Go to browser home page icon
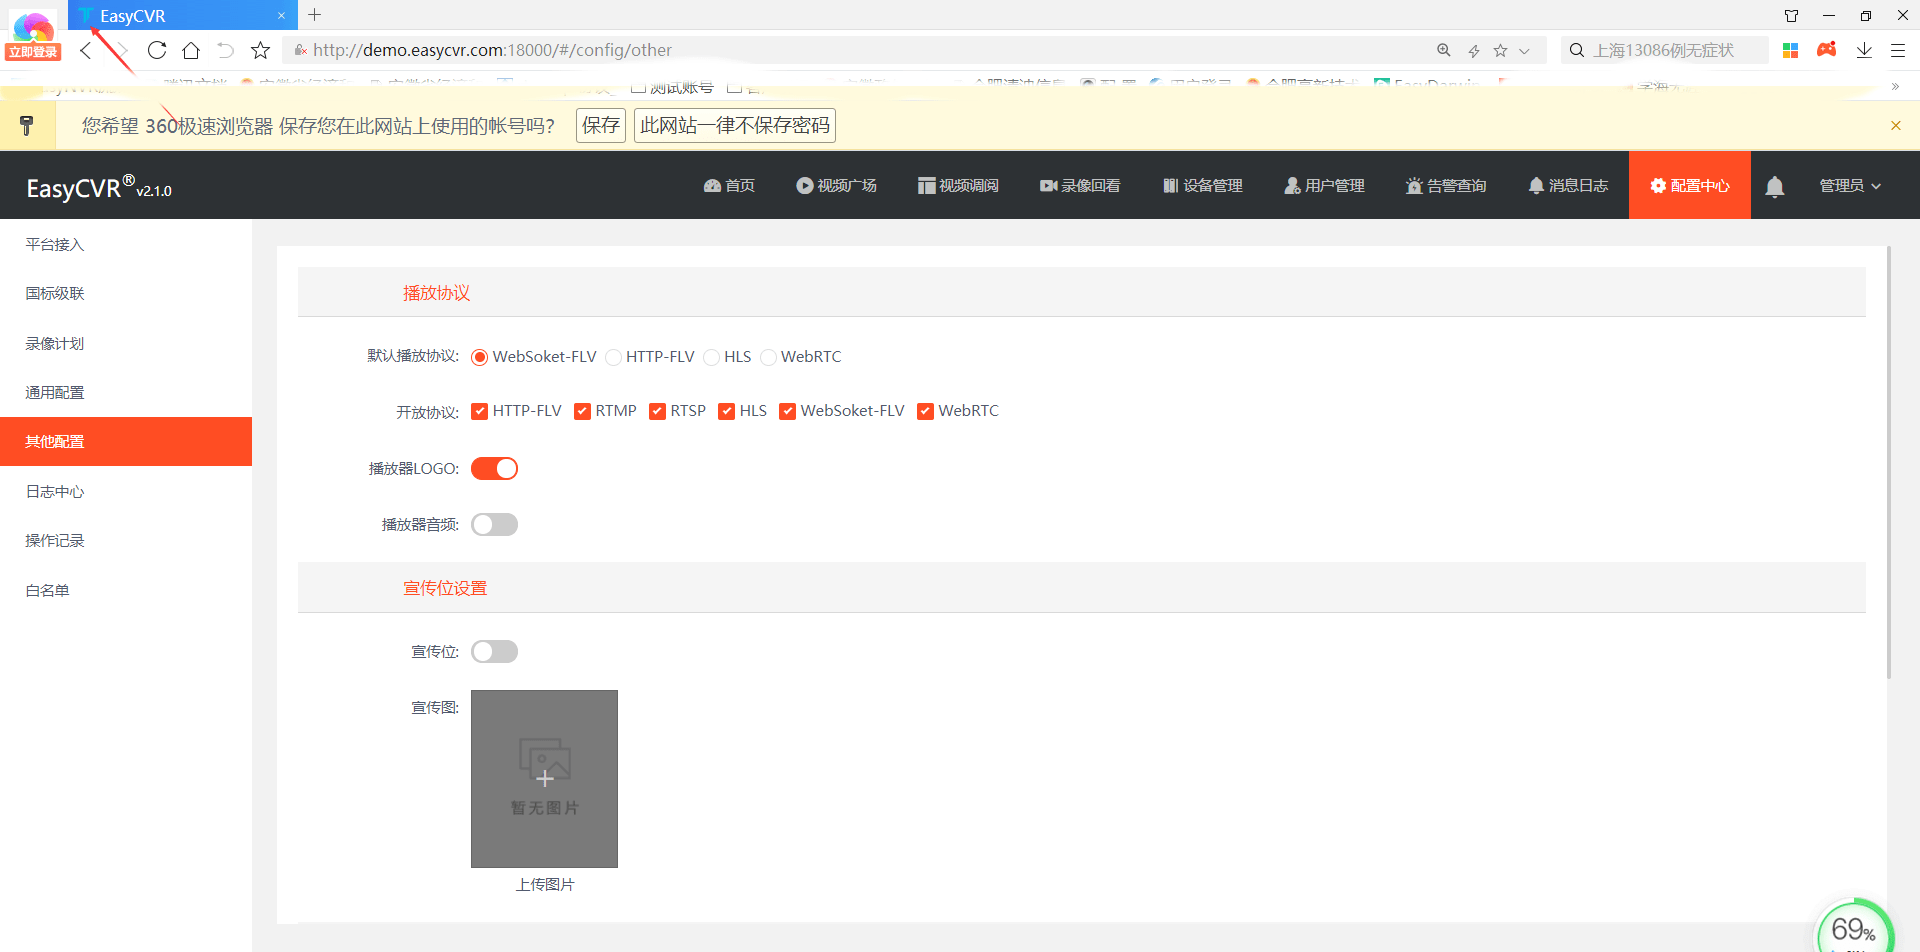 [191, 50]
